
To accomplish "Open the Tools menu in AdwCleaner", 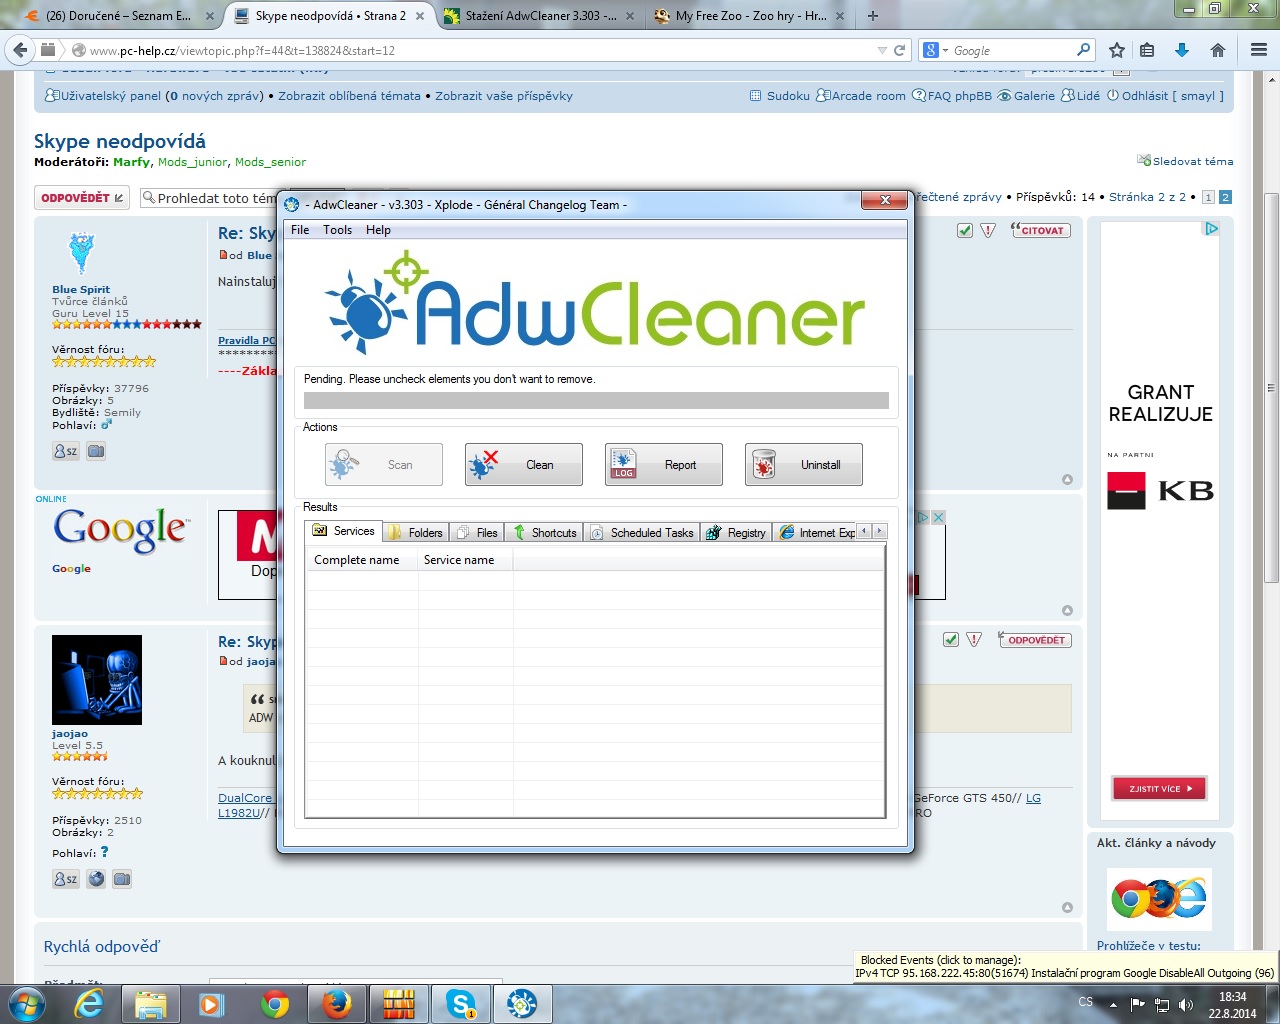I will (x=337, y=230).
